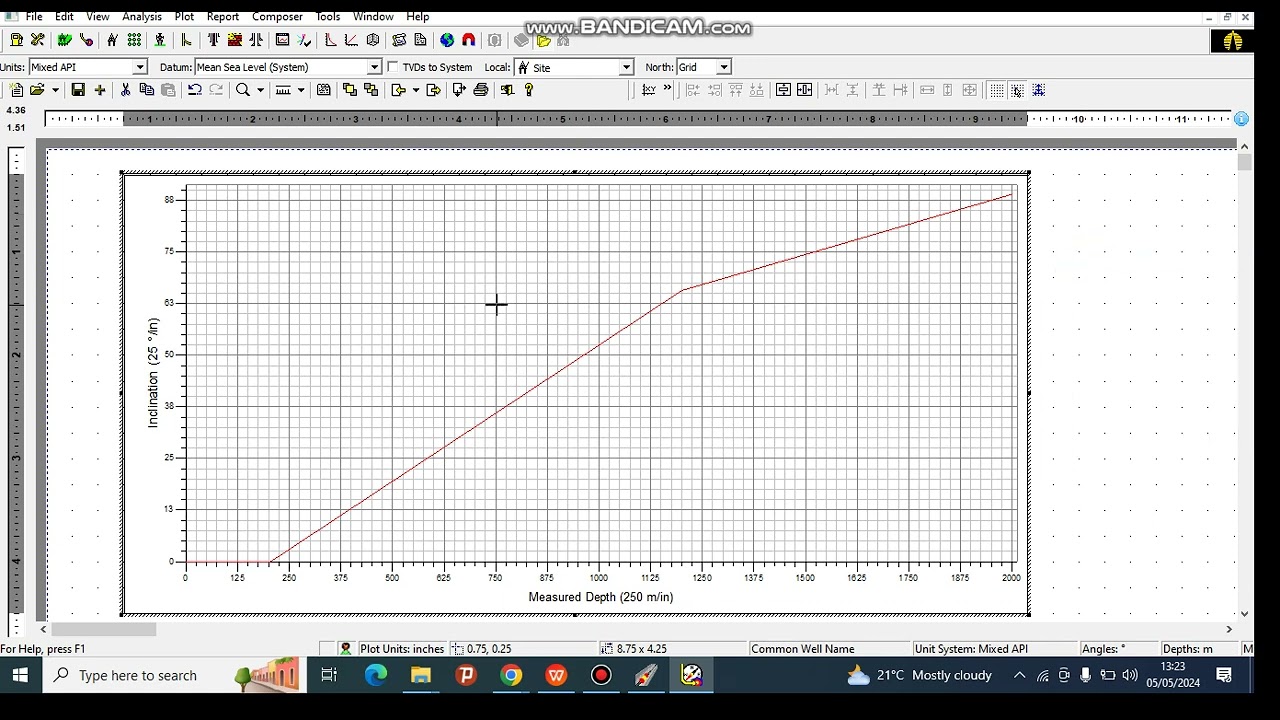Click the Inclination axis label
Viewport: 1280px width, 720px height.
tap(153, 373)
